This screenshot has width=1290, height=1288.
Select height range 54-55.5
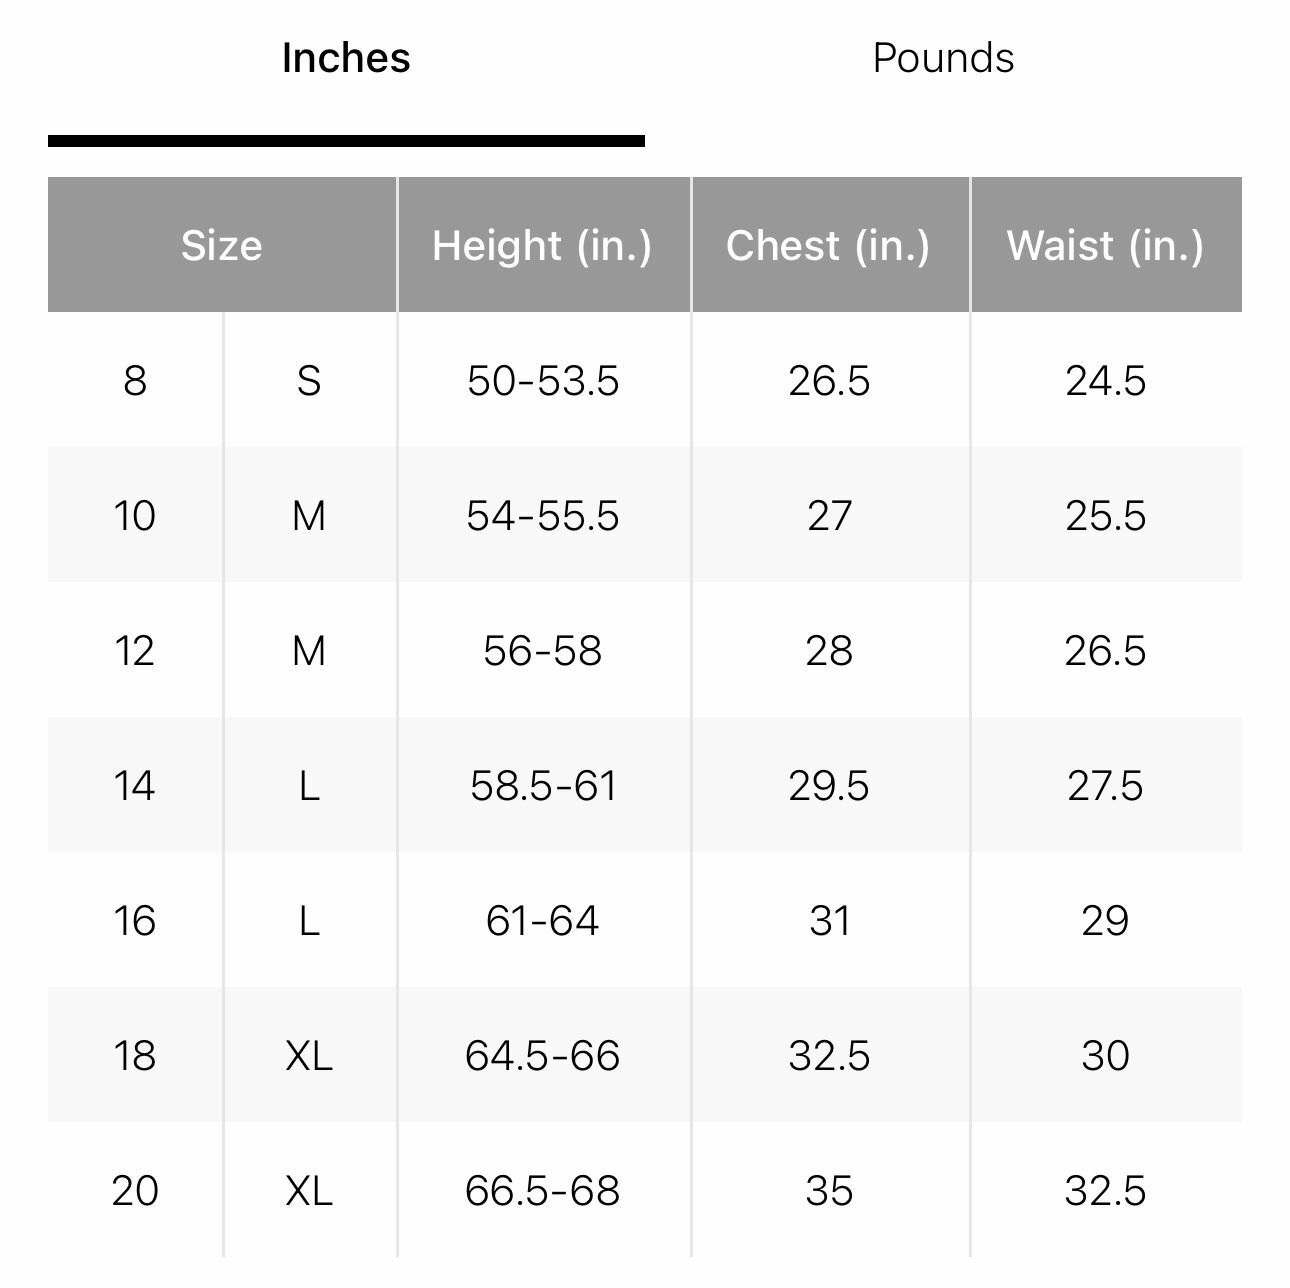coord(543,515)
